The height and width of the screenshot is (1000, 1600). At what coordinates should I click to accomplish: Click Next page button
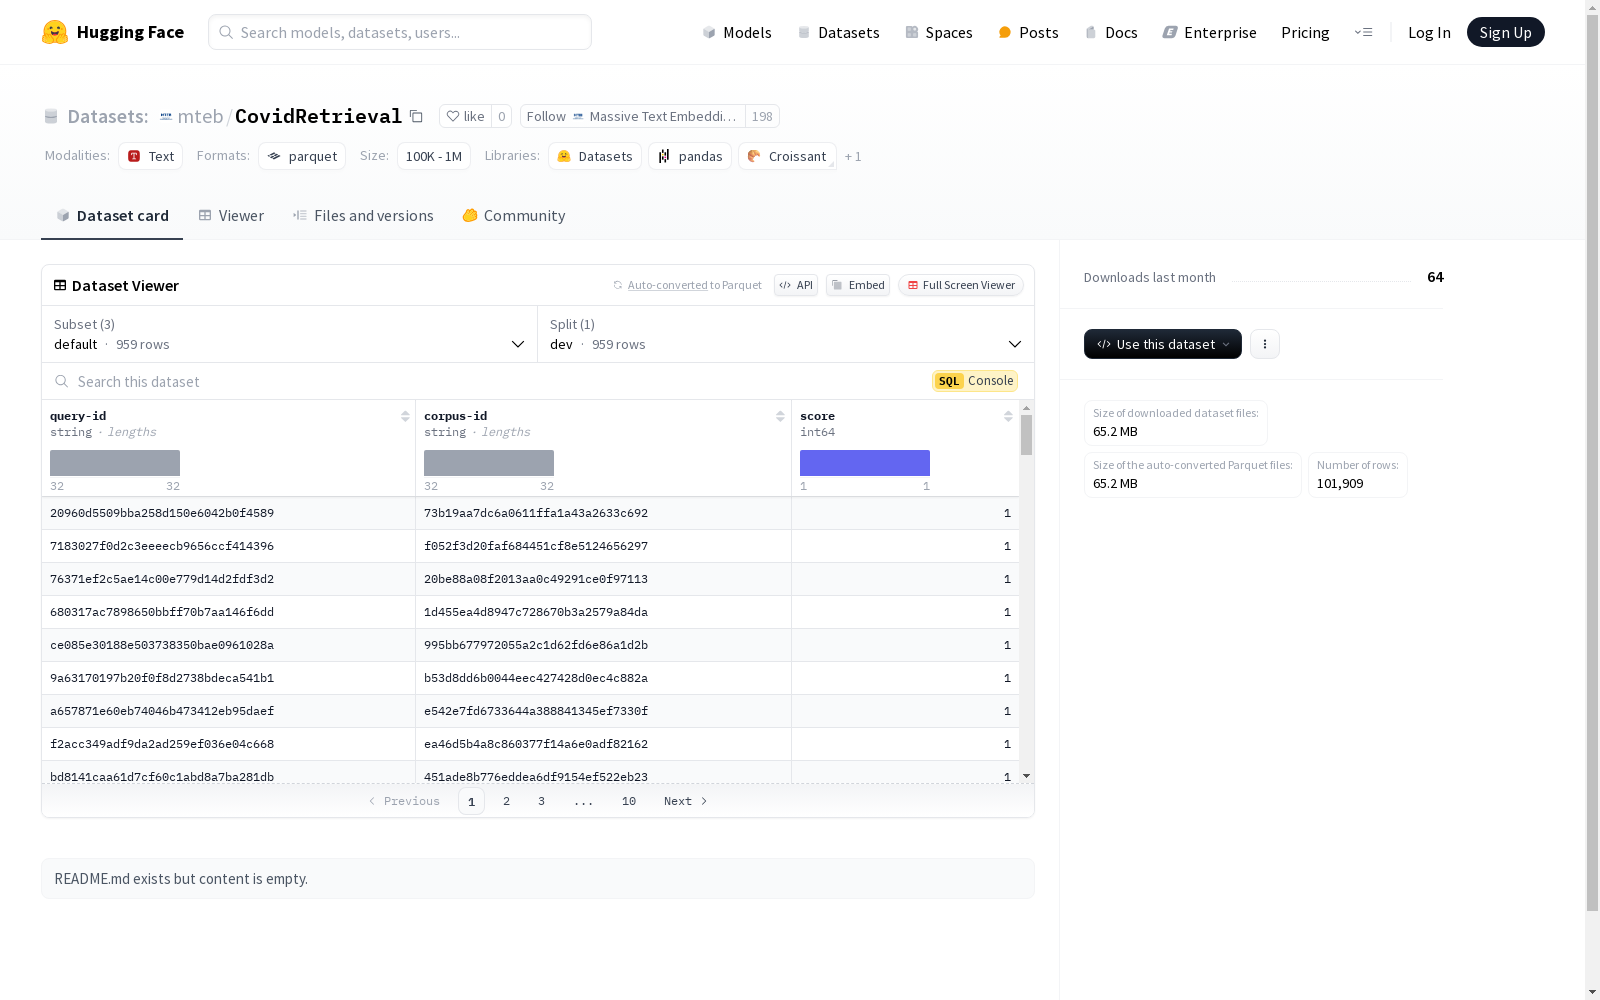pyautogui.click(x=686, y=801)
